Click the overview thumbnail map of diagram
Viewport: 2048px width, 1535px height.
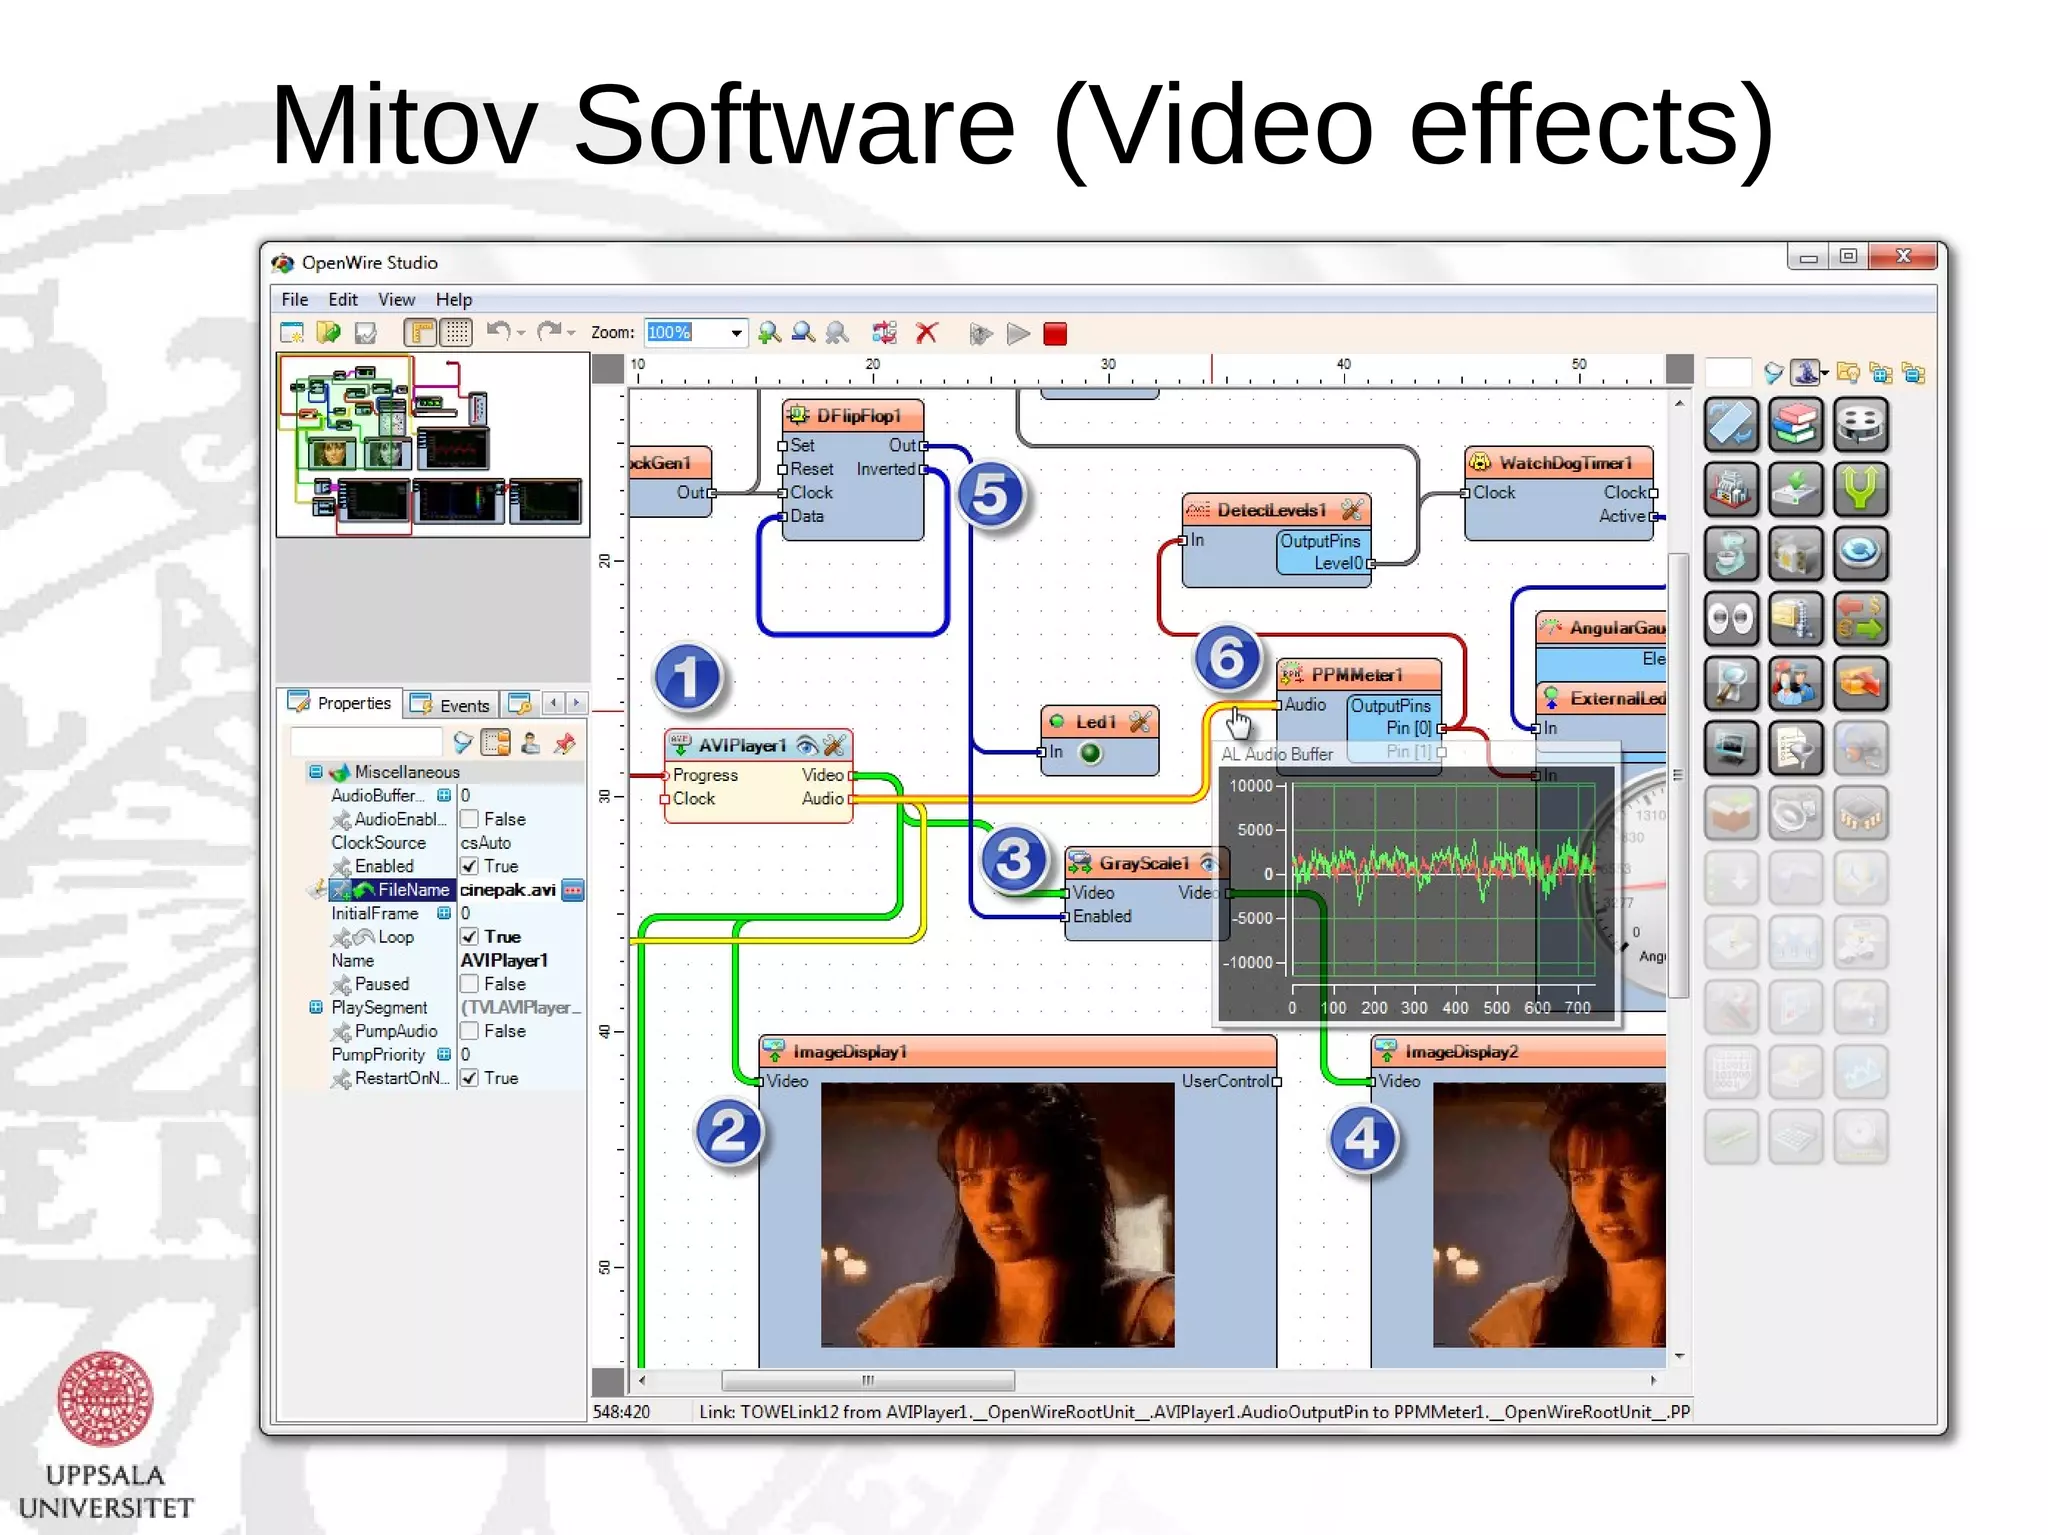point(433,445)
